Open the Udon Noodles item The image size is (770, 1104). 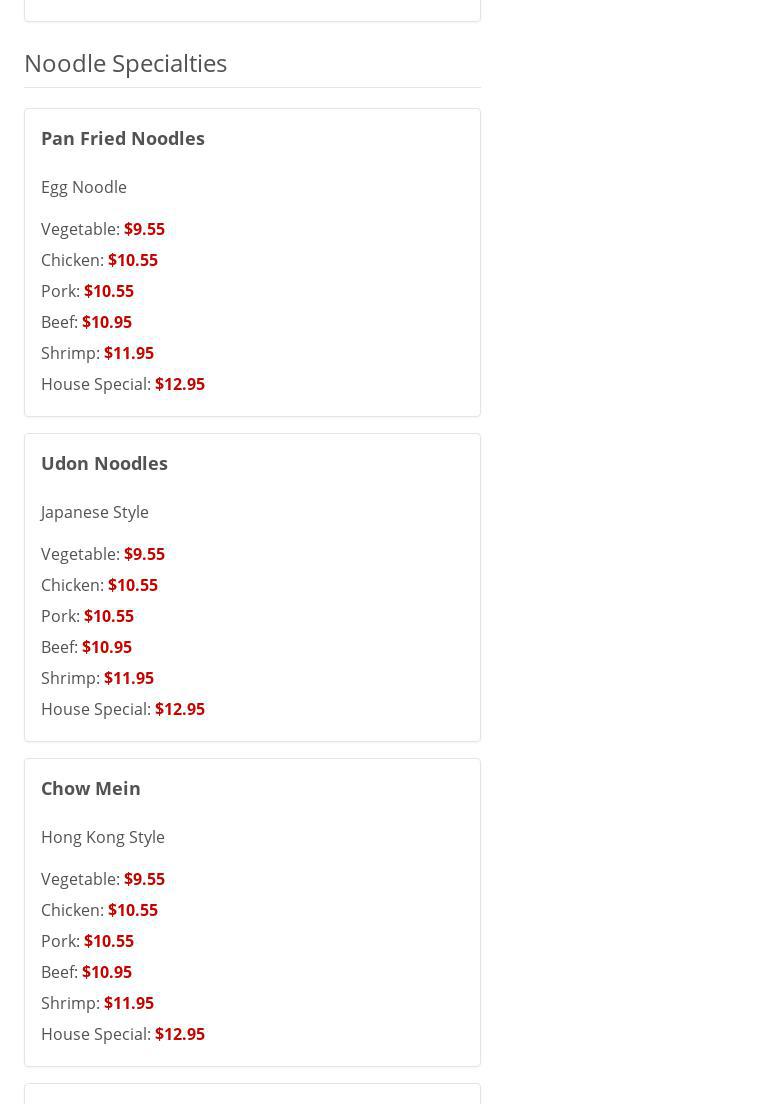[x=104, y=463]
